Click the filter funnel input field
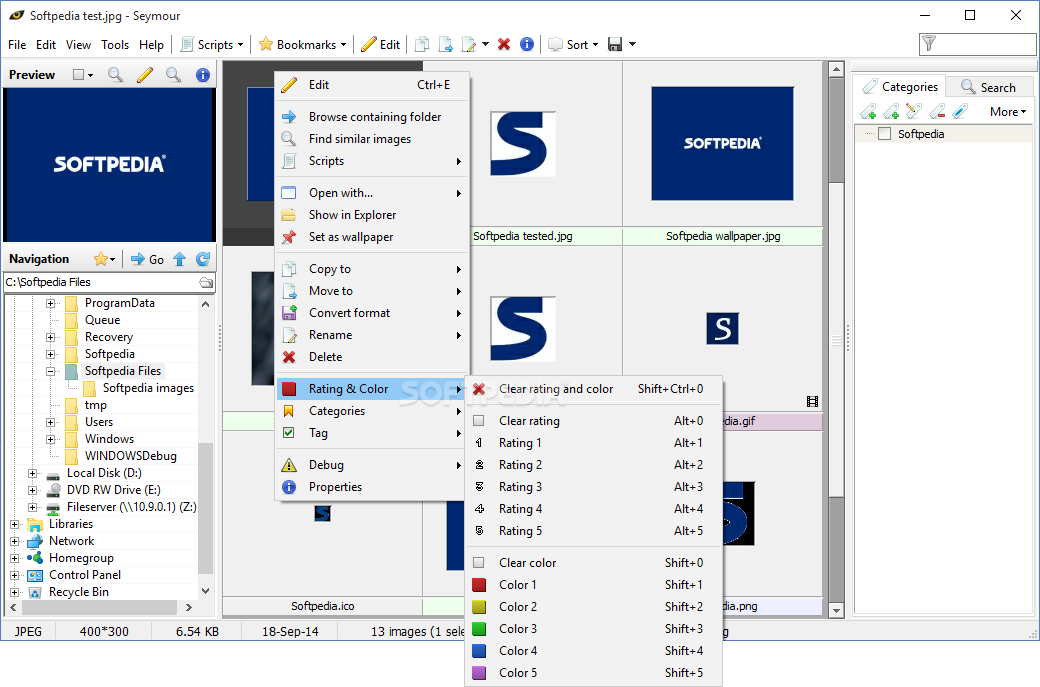This screenshot has height=687, width=1040. (977, 44)
